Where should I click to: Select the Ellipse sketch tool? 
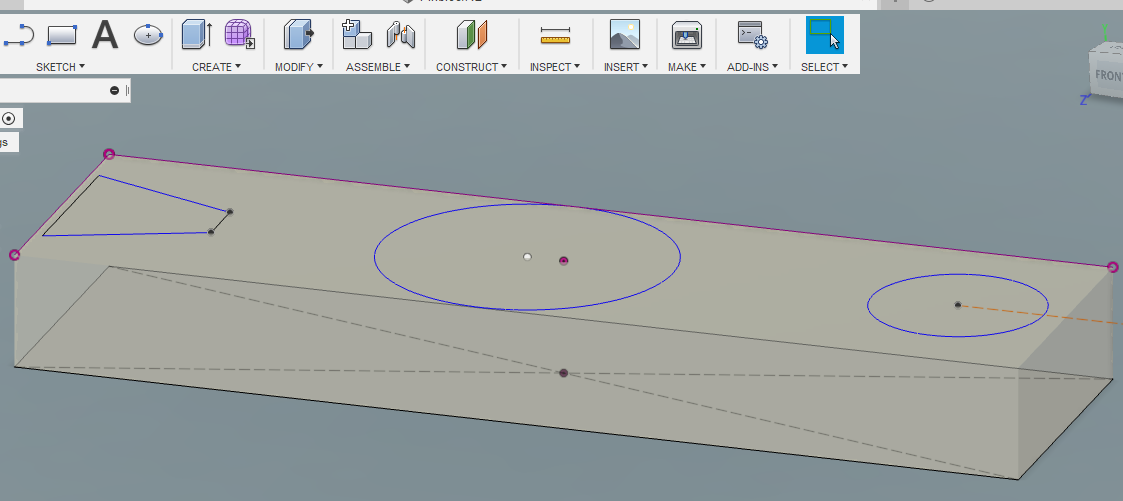[148, 34]
